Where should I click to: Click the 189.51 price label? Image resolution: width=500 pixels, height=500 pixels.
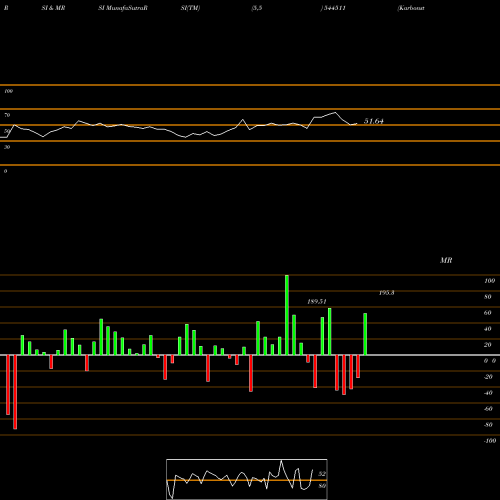[317, 301]
